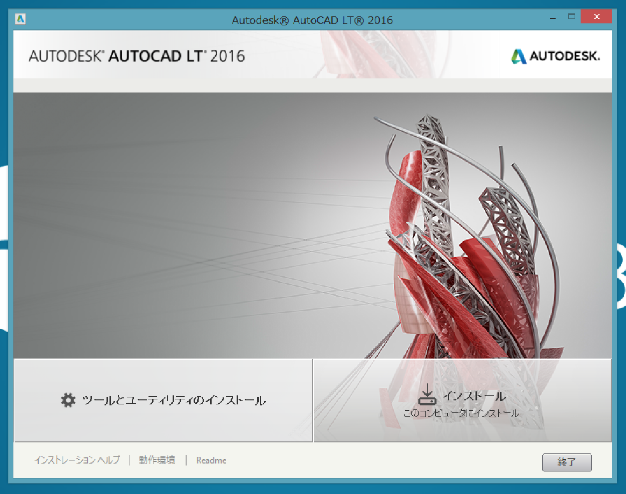Open the インストレーション ヘルプ link

77,460
